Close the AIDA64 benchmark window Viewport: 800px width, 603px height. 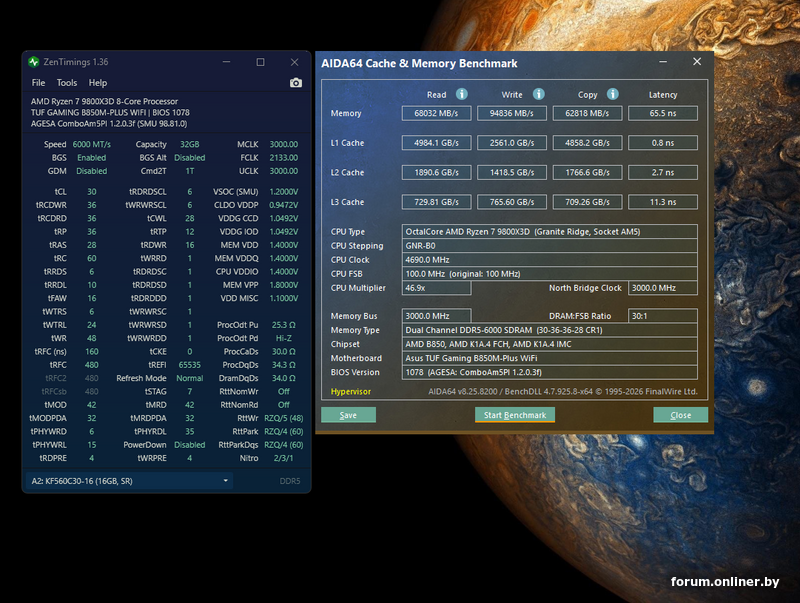[697, 62]
